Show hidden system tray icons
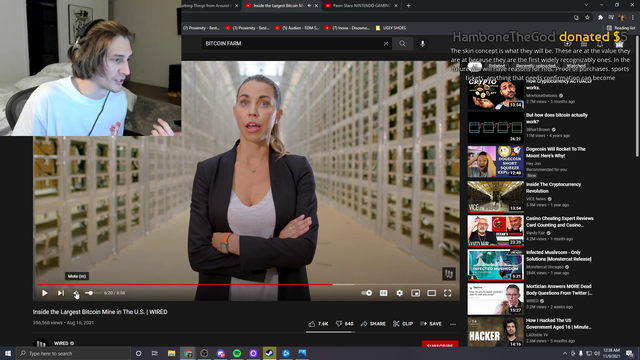Screen dimensions: 640x360 [565, 353]
